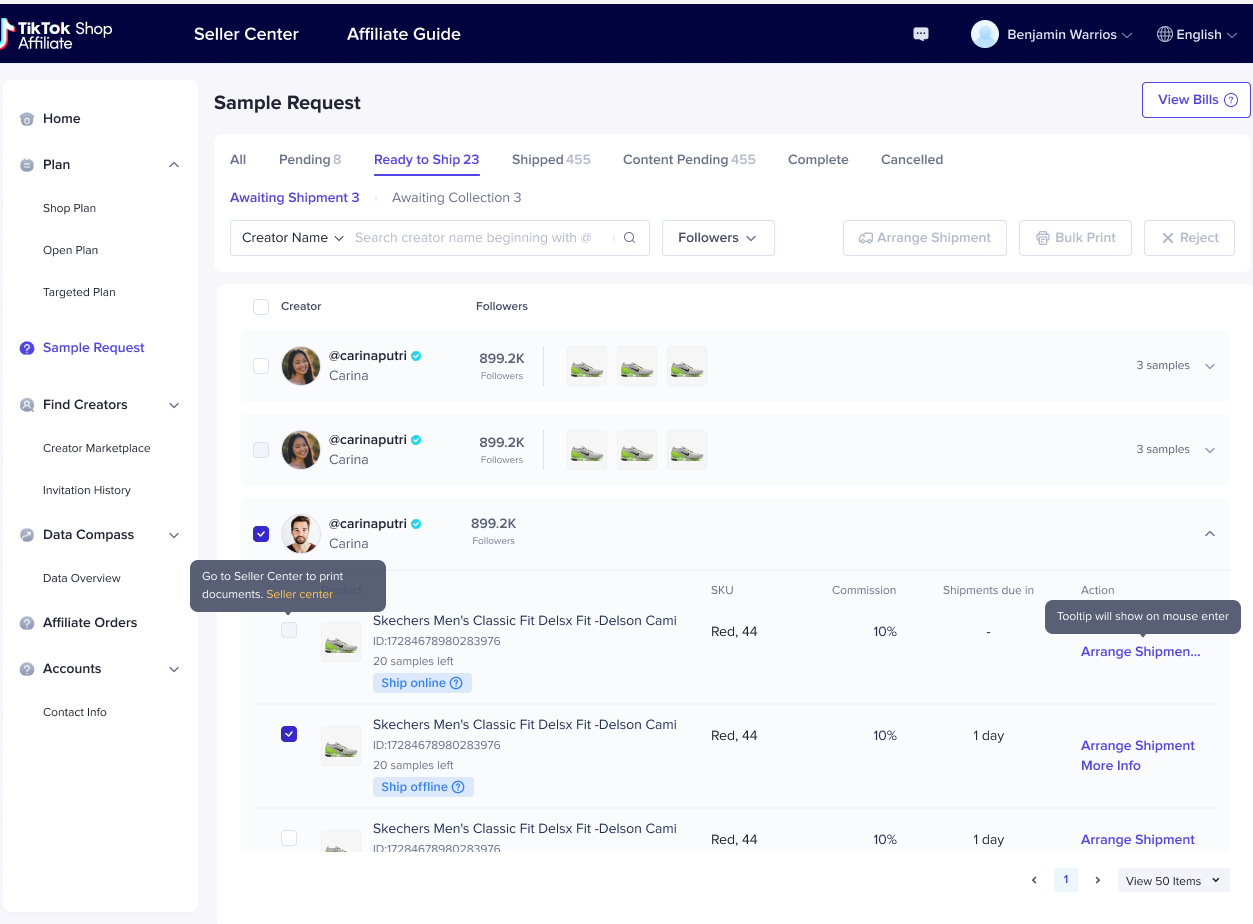Image resolution: width=1253 pixels, height=924 pixels.
Task: Open the Followers filter dropdown
Action: (717, 238)
